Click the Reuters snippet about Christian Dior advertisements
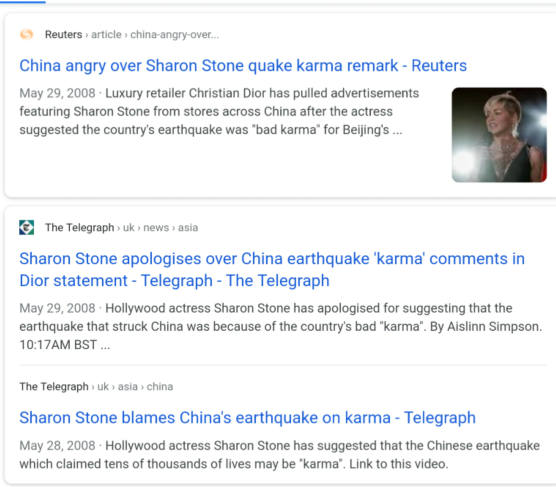The image size is (556, 487). (x=219, y=111)
